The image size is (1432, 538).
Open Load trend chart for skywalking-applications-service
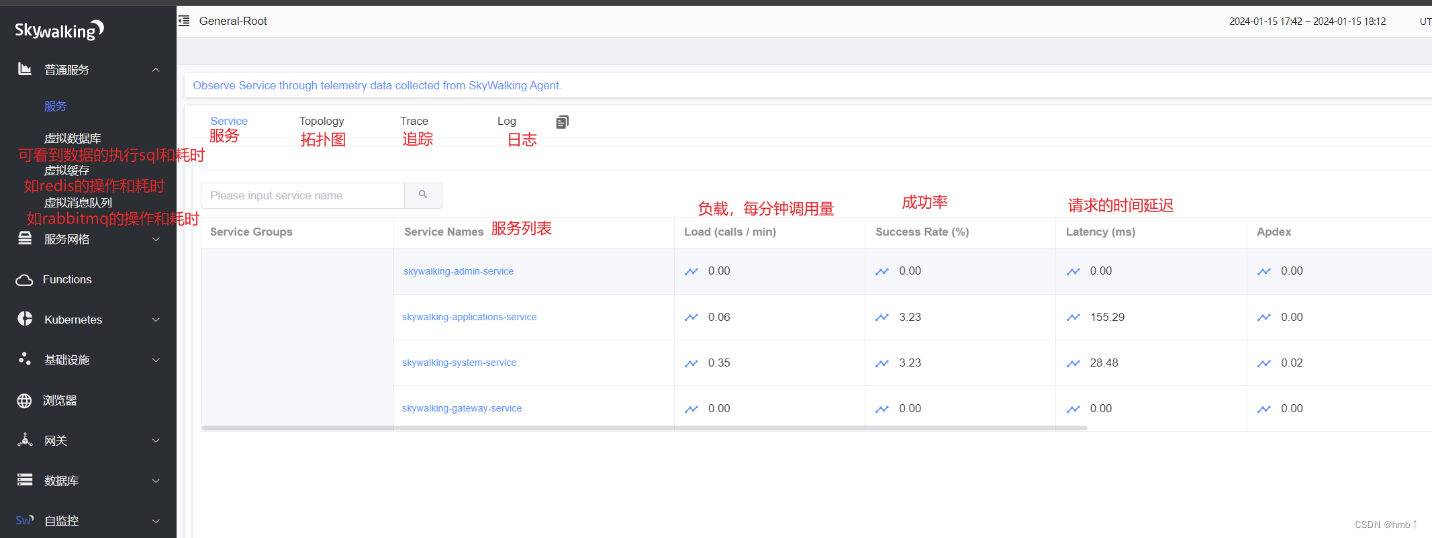click(691, 317)
